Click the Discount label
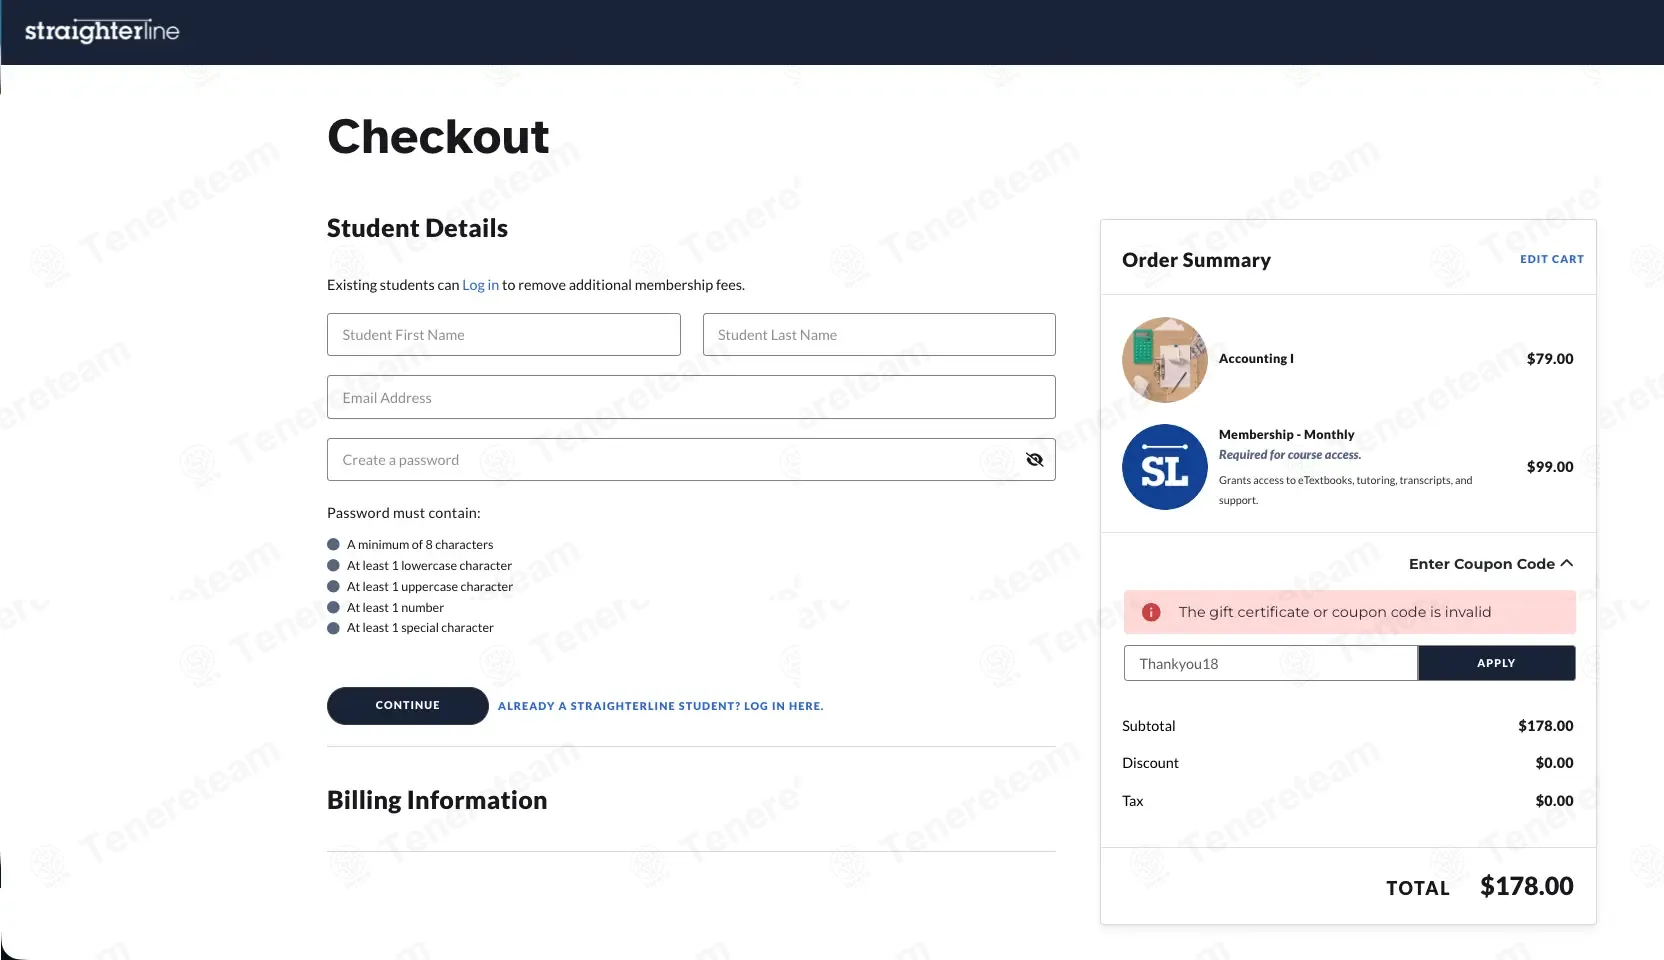Image resolution: width=1664 pixels, height=960 pixels. [1150, 763]
